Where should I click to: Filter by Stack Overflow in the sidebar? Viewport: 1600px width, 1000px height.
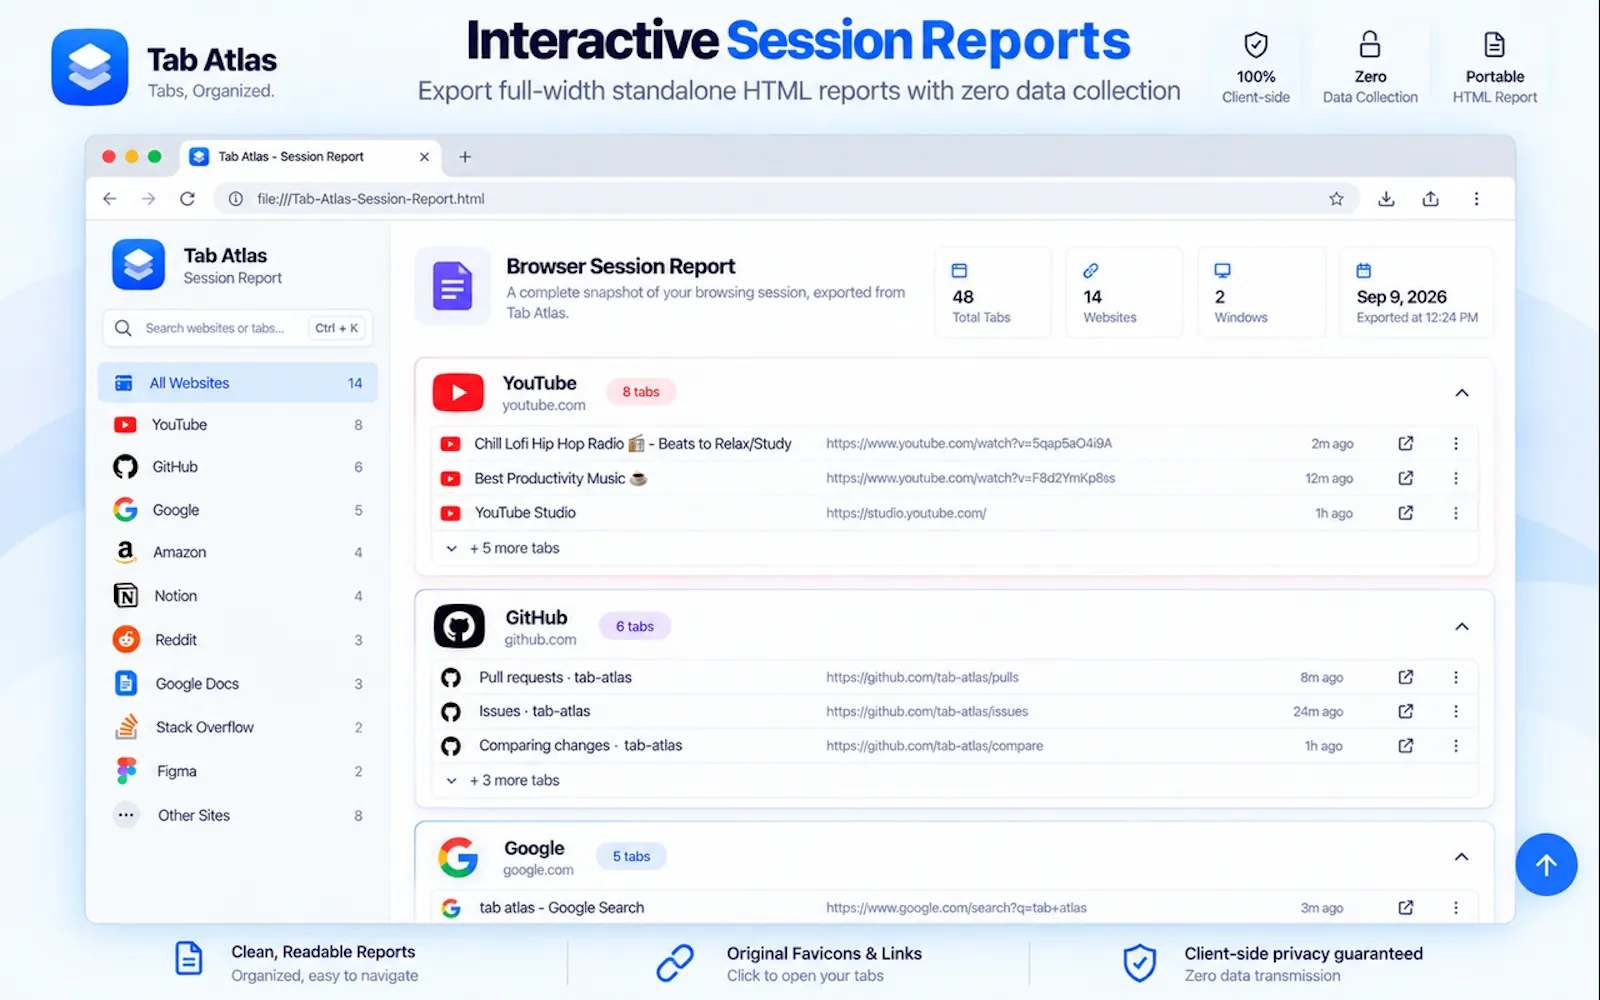(x=238, y=727)
